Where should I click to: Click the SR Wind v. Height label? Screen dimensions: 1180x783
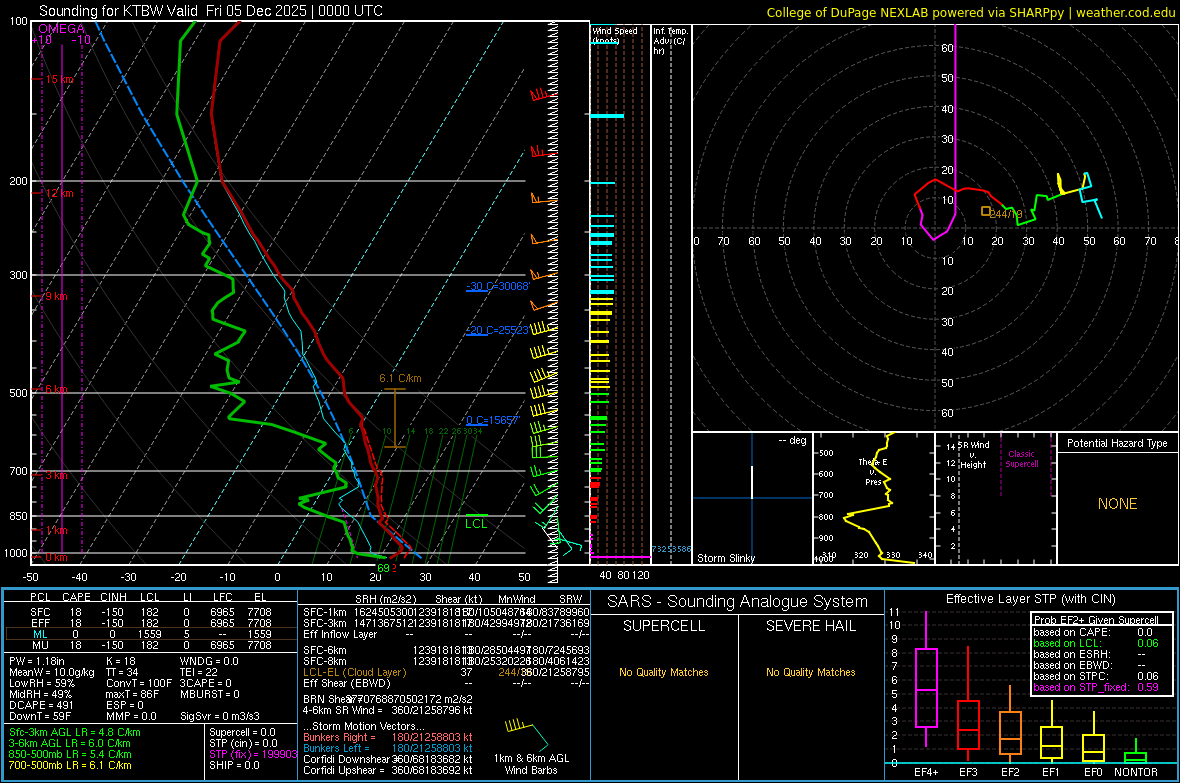click(x=973, y=455)
